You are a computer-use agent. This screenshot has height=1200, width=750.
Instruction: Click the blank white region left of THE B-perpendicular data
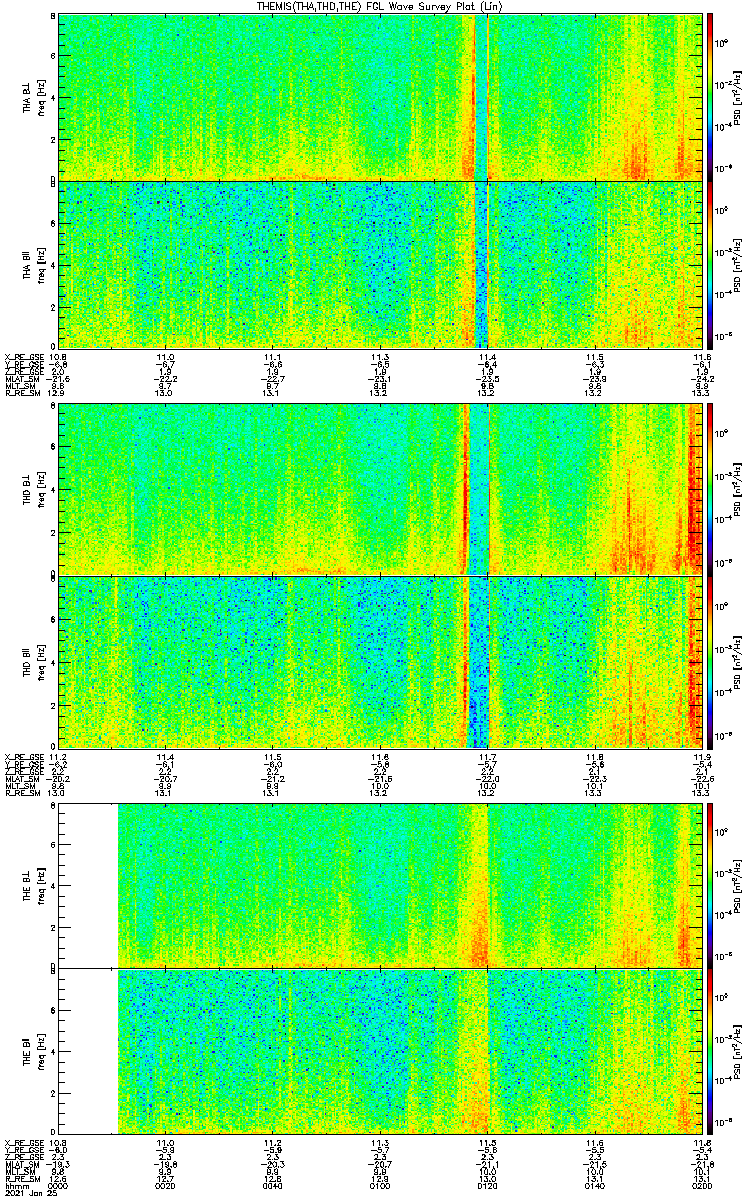[88, 884]
